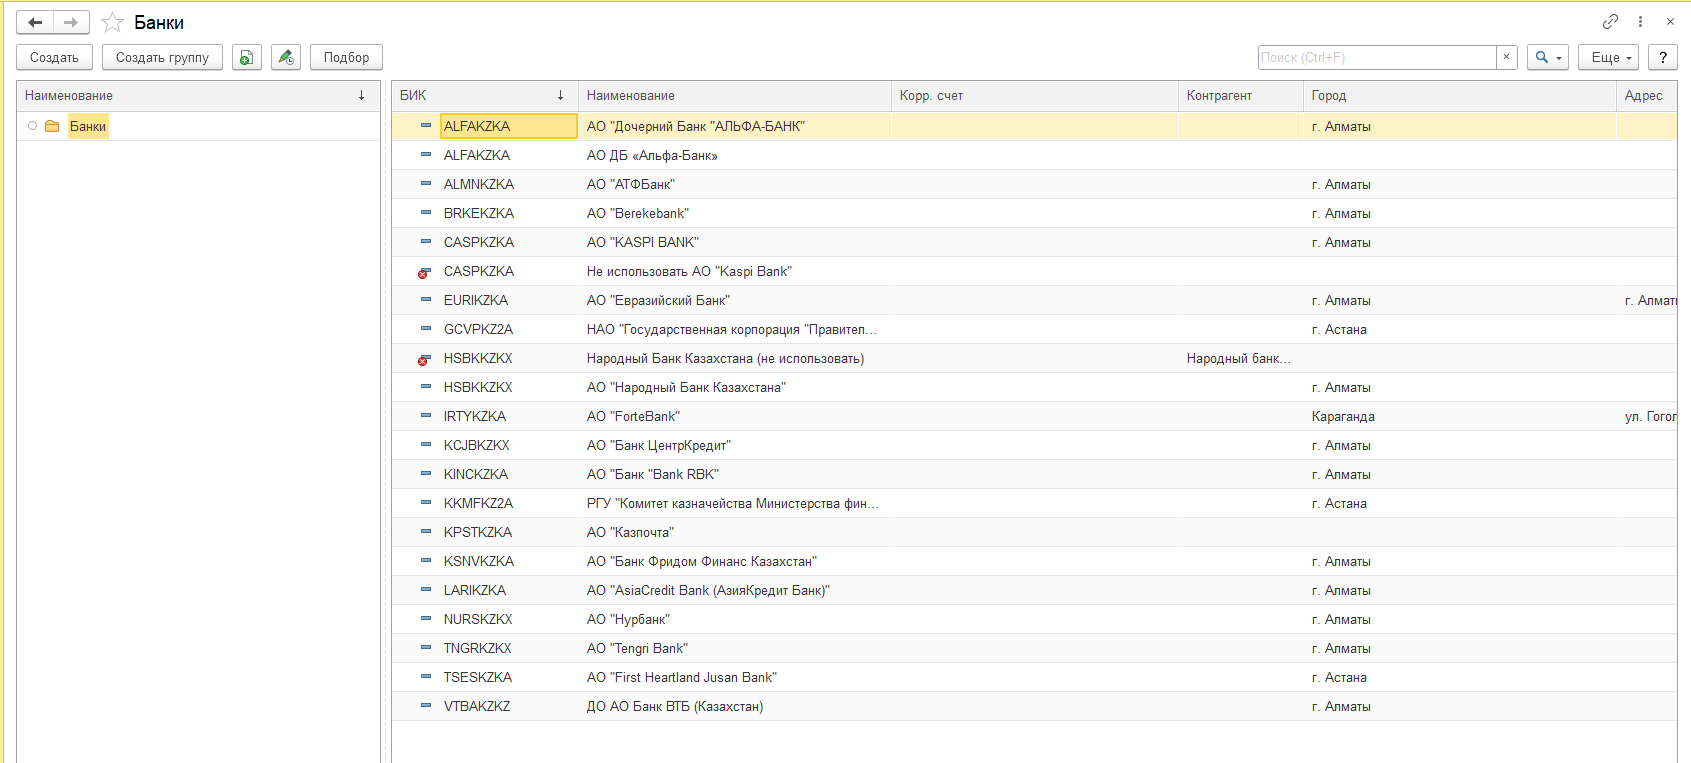Screen dimensions: 1691x763
Task: Select АО "Банк "Bank RBK" row
Action: point(1034,474)
